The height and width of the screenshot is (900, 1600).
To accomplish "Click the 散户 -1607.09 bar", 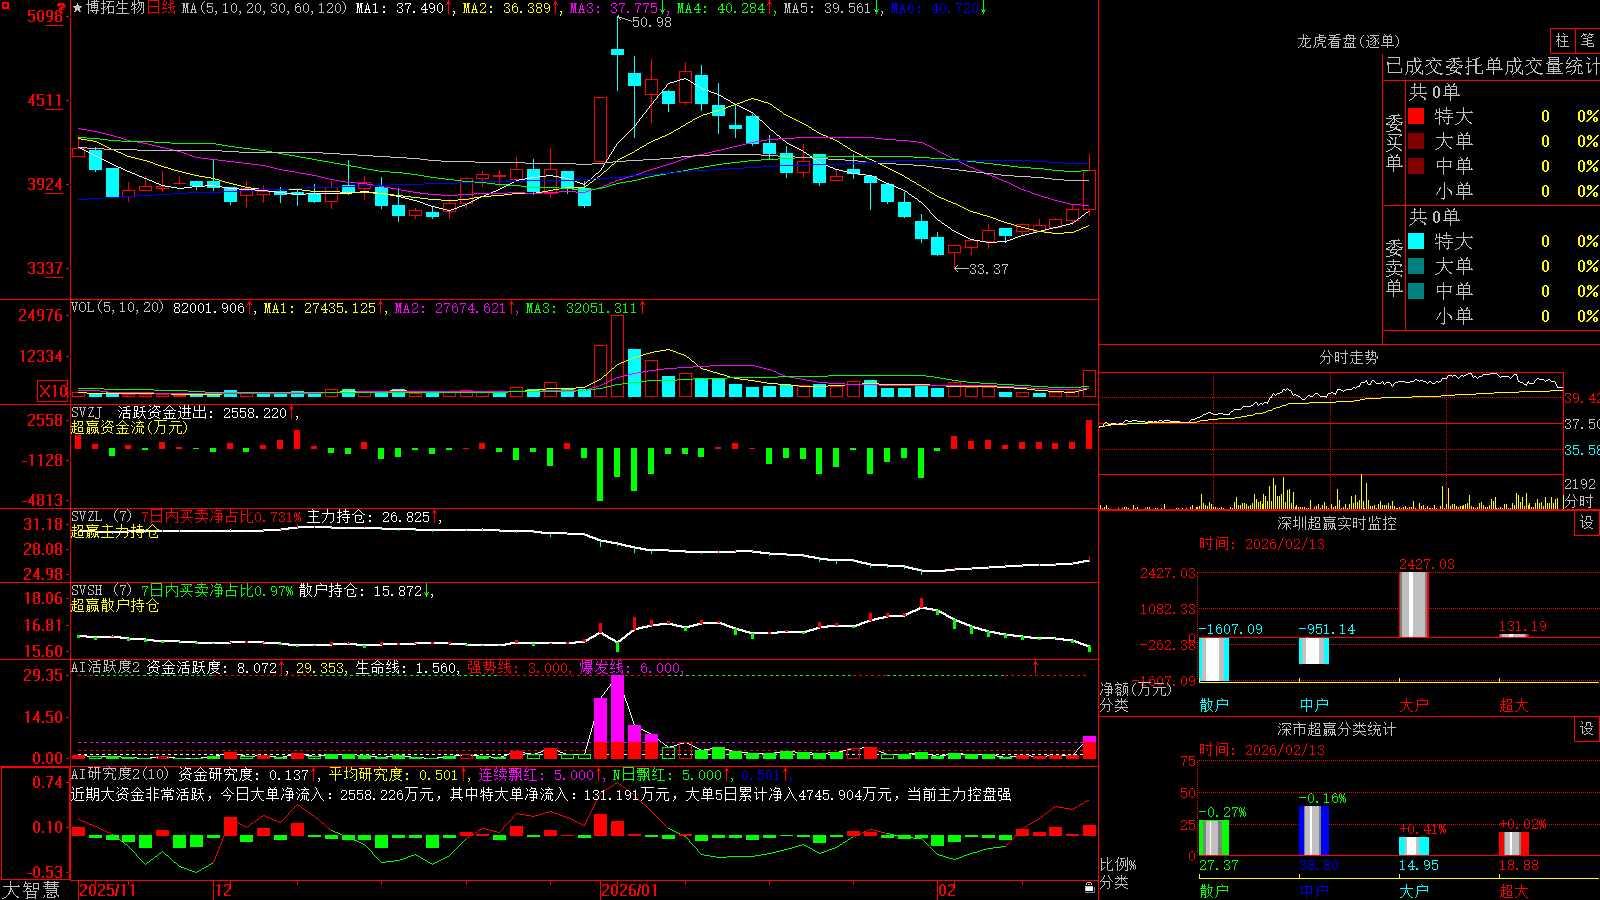I will coord(1214,659).
